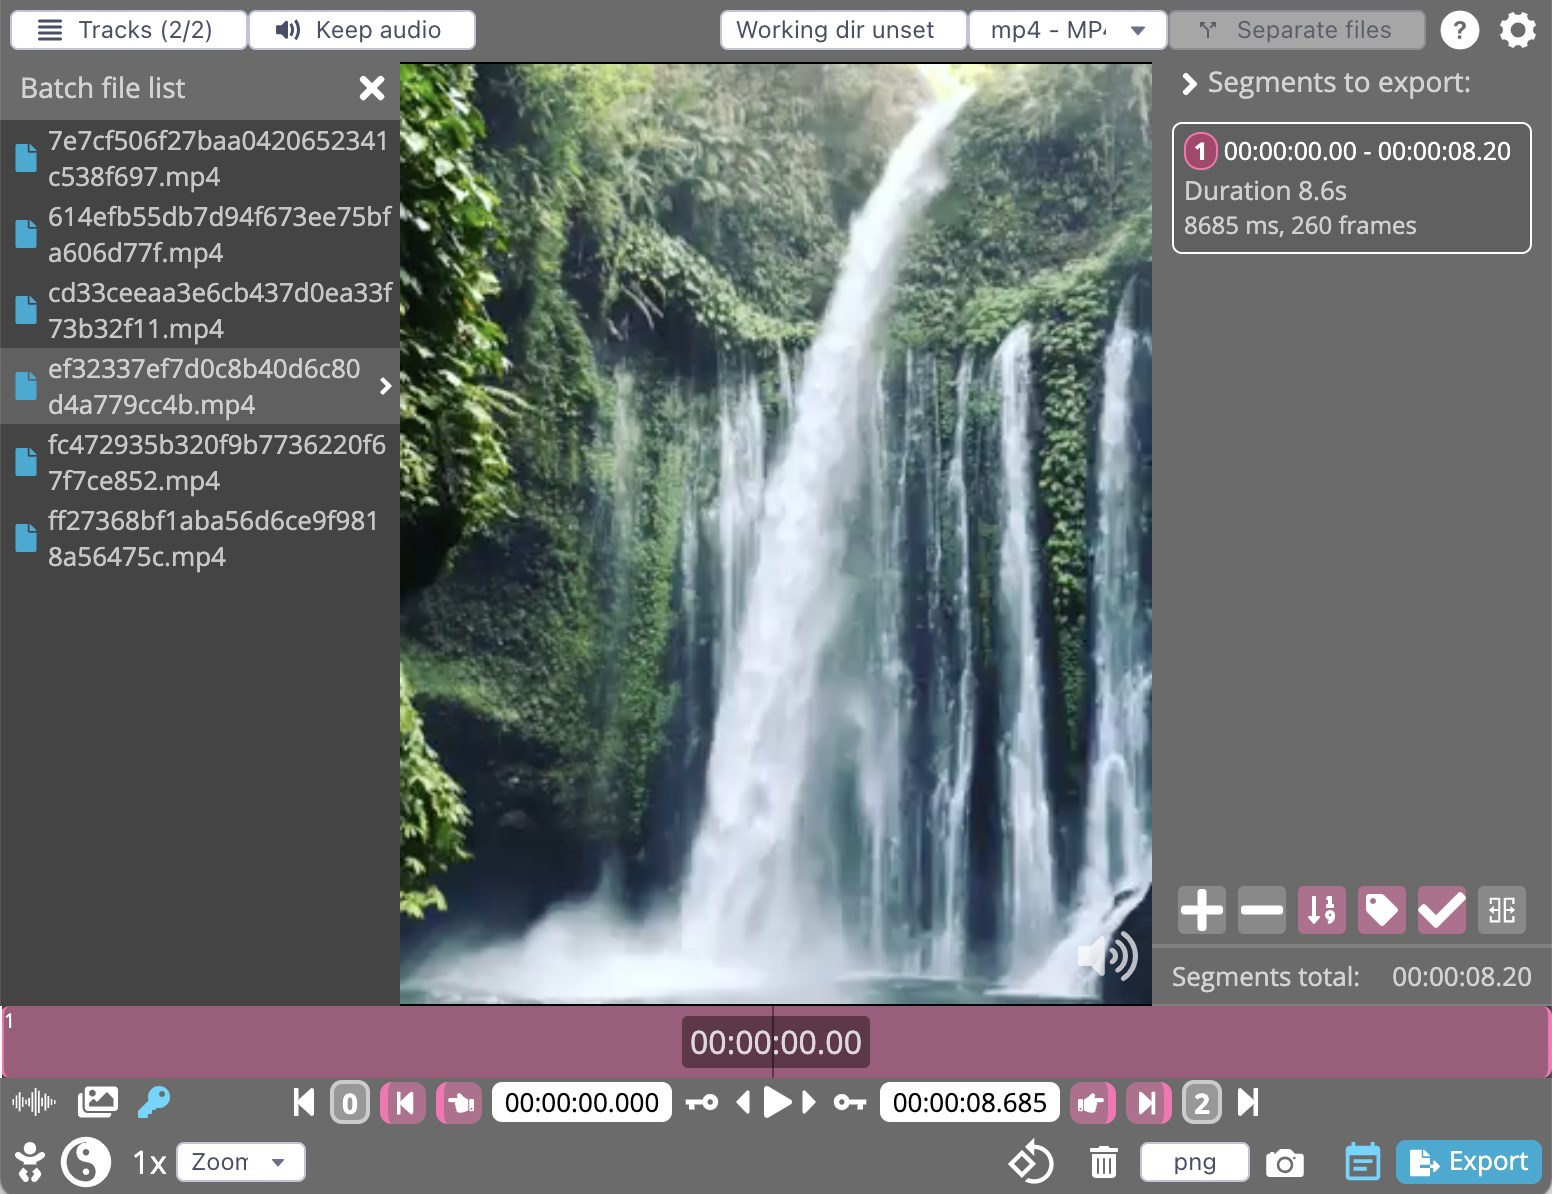Toggle the video volume speaker overlay

coord(1108,956)
